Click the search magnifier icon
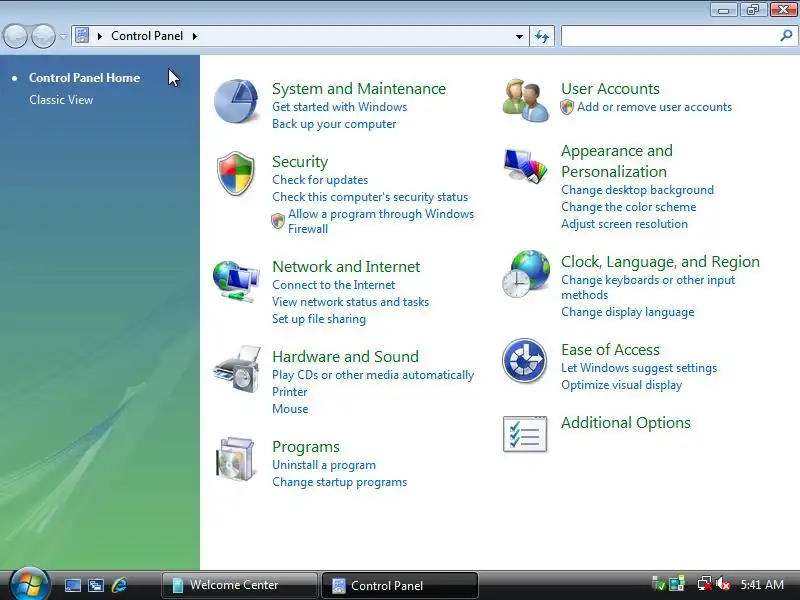The height and width of the screenshot is (600, 800). (786, 36)
